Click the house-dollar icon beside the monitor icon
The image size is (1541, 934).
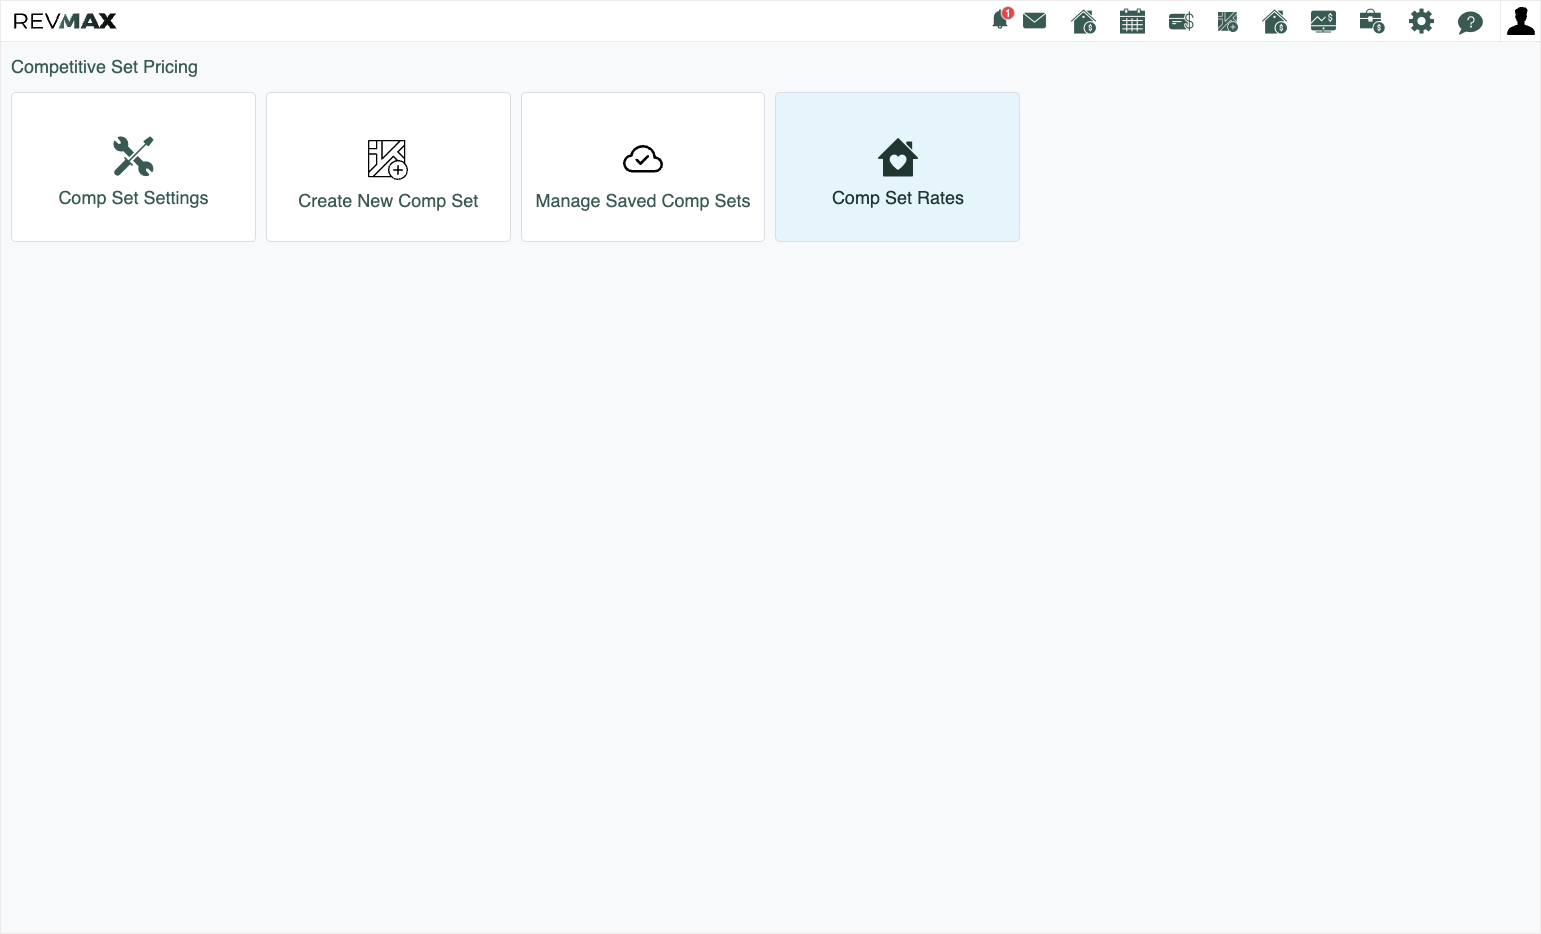[x=1275, y=21]
